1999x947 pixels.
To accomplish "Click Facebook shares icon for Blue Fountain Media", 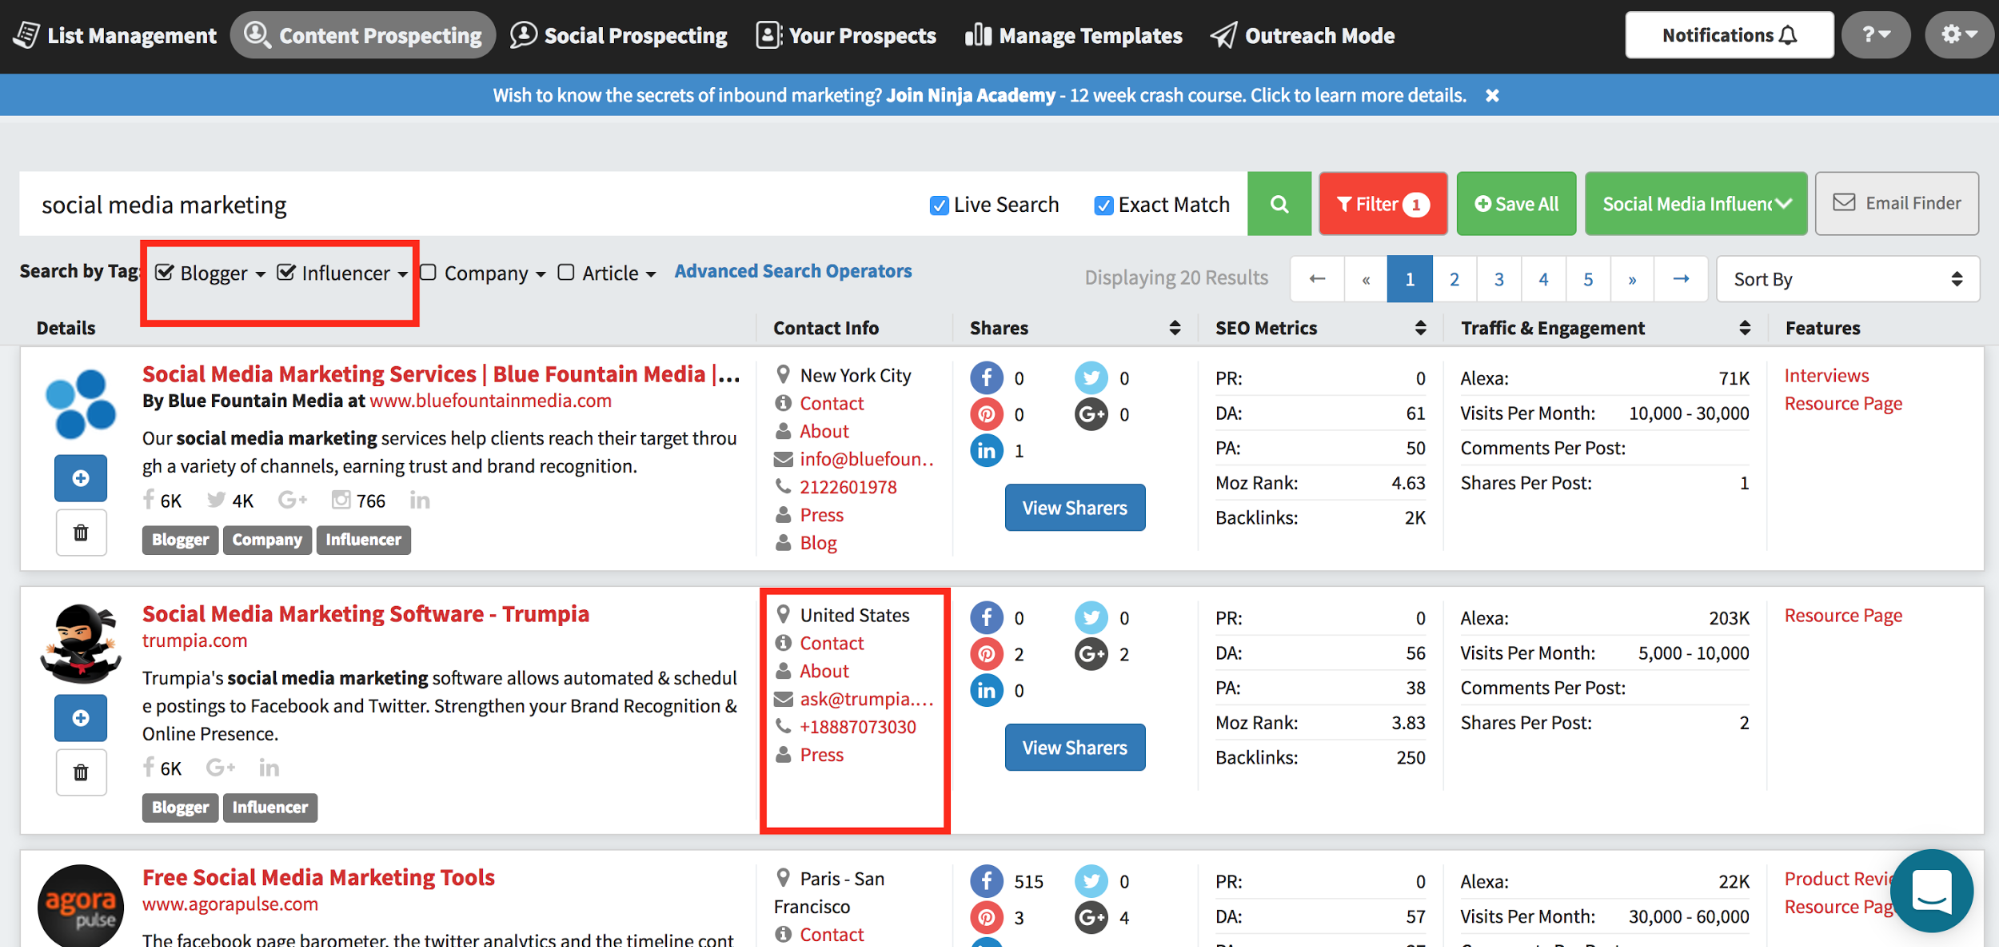I will tap(987, 378).
